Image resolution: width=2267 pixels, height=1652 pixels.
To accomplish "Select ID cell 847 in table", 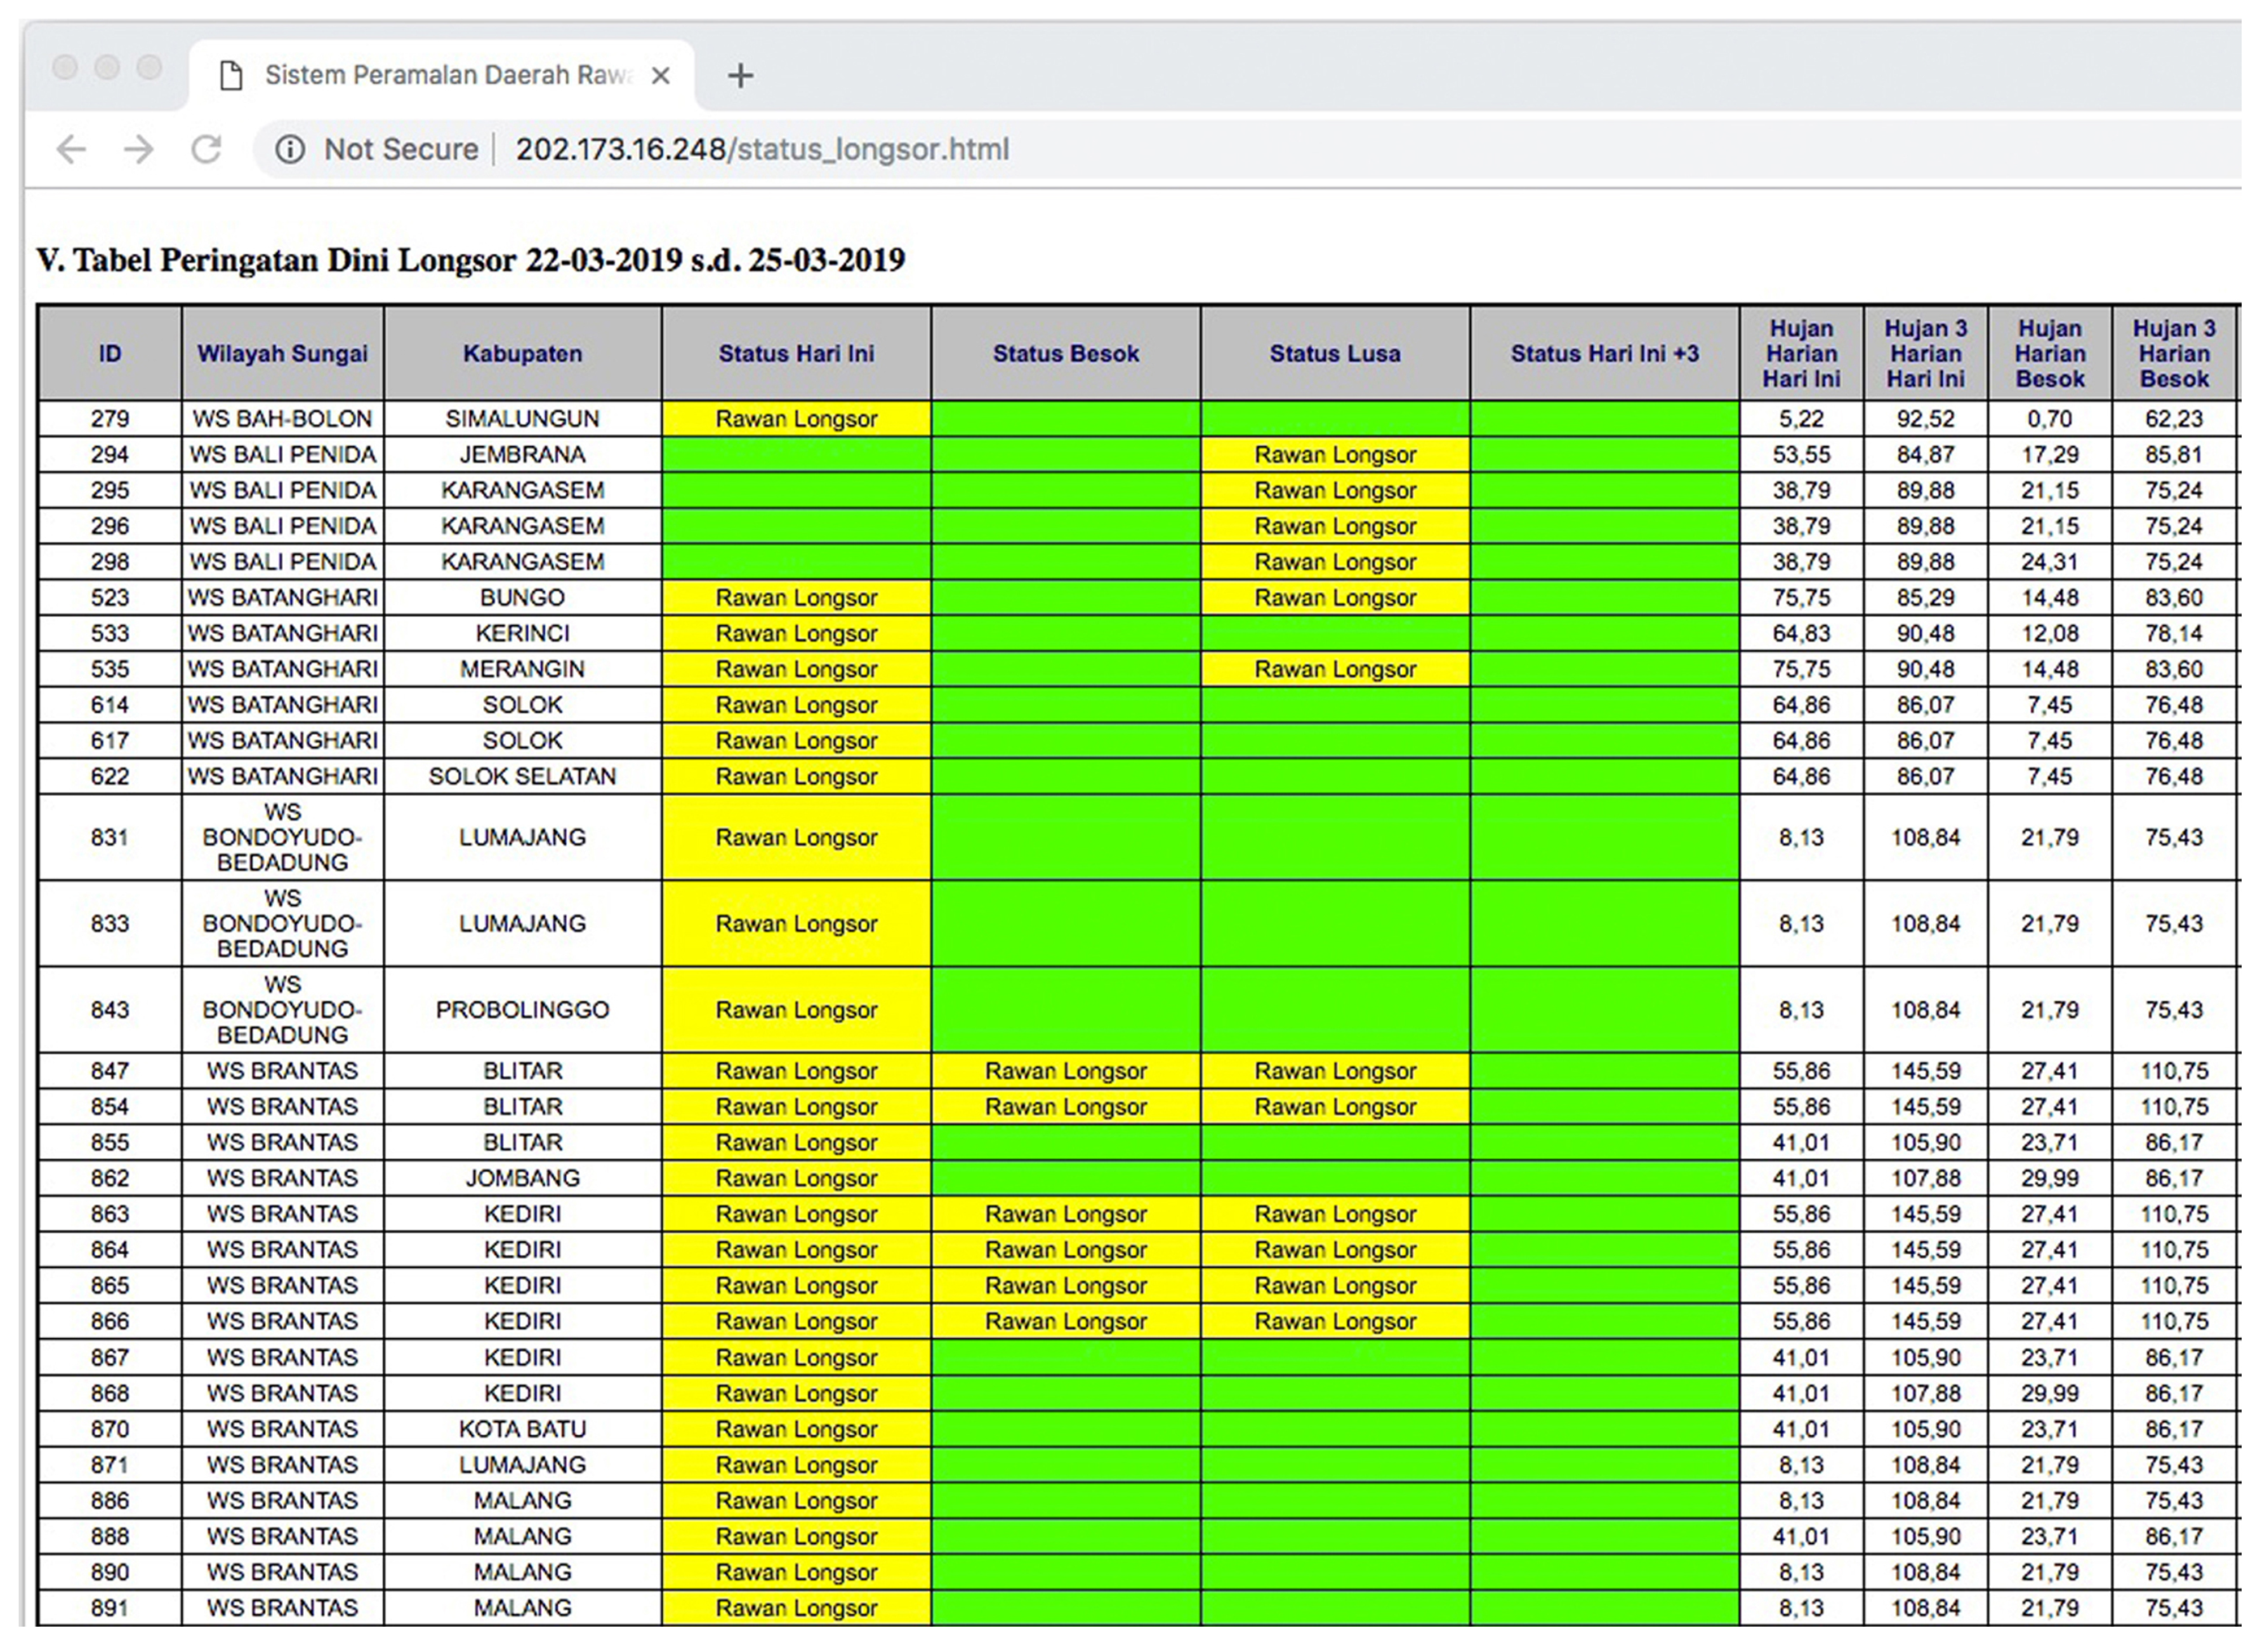I will 109,1070.
